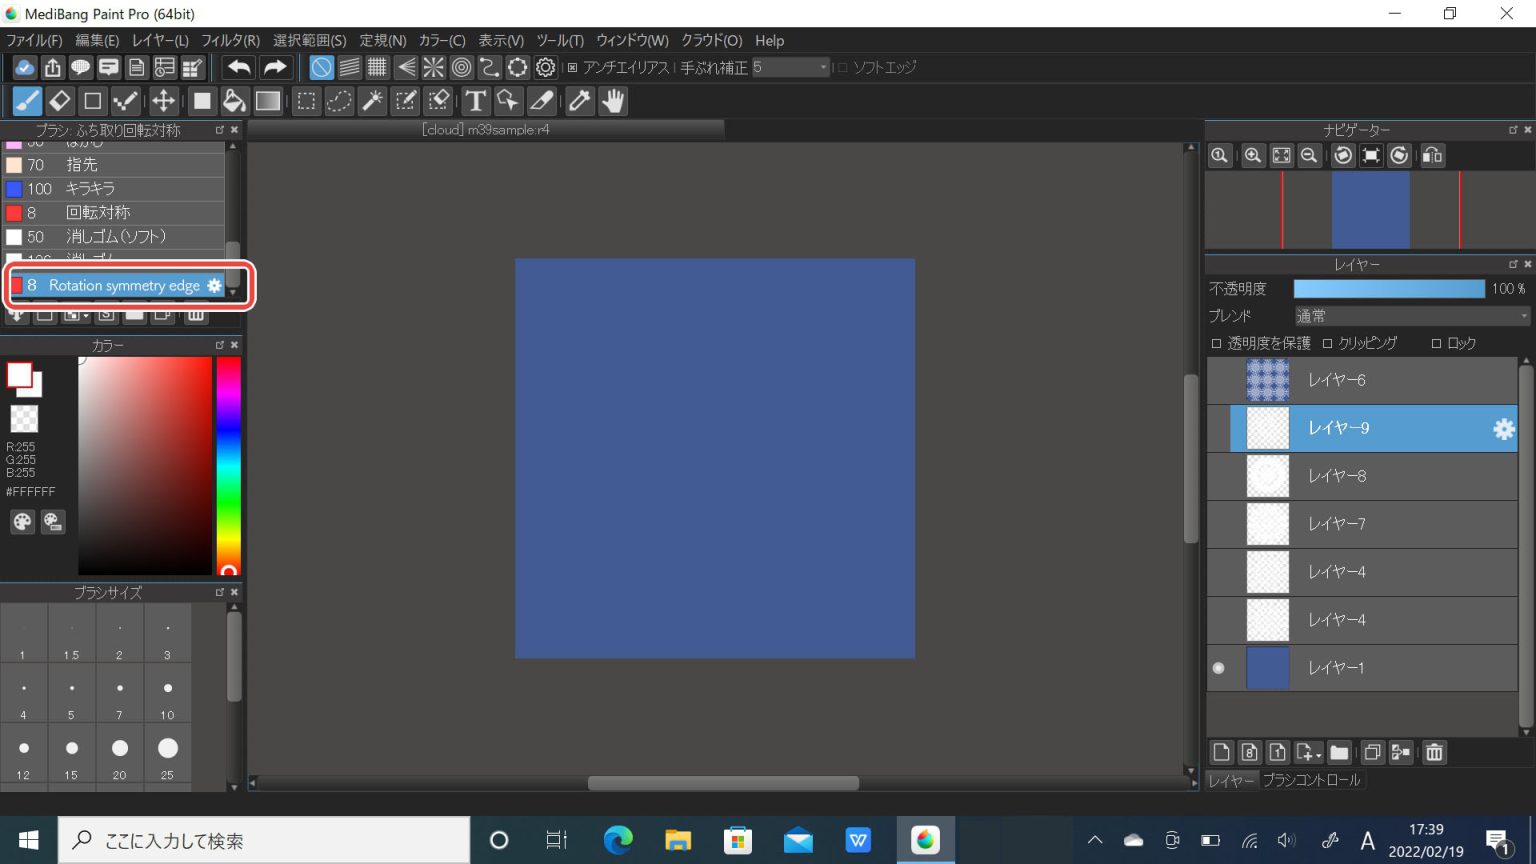Click the Windows search box
Screen dimensions: 1536x864
tap(264, 840)
